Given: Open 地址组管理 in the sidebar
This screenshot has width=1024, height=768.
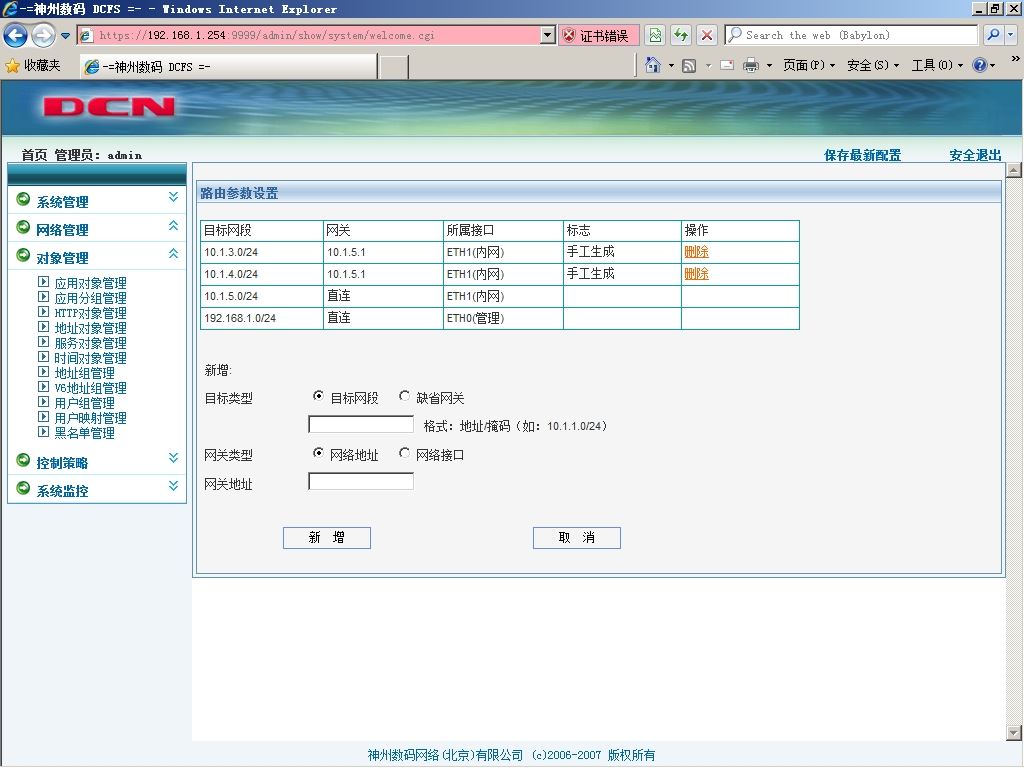Looking at the screenshot, I should [x=84, y=373].
